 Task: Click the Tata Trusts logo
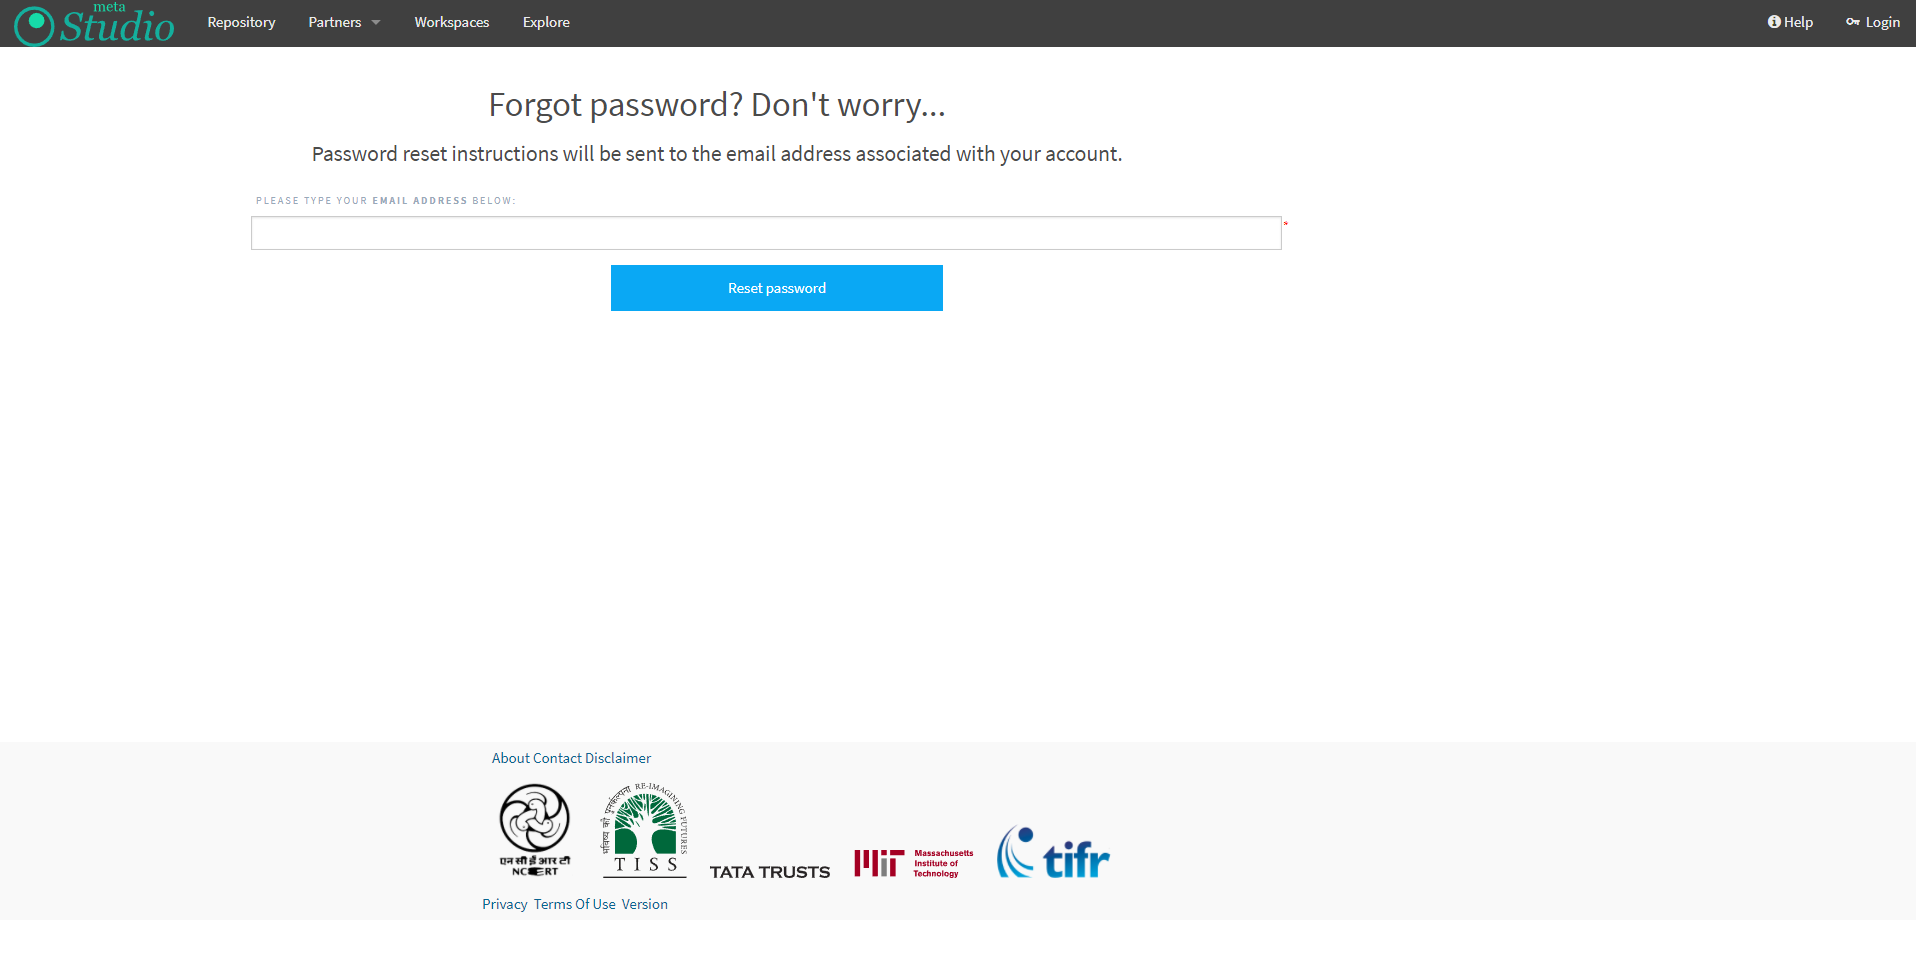[x=770, y=872]
